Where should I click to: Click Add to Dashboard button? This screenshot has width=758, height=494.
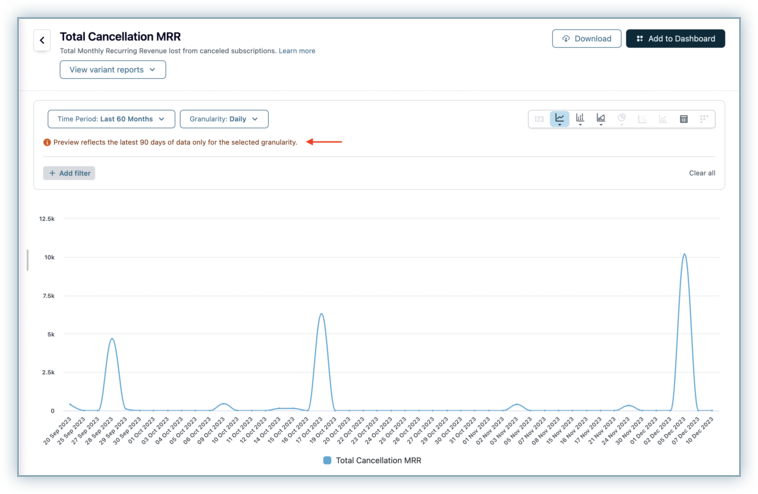tap(675, 39)
